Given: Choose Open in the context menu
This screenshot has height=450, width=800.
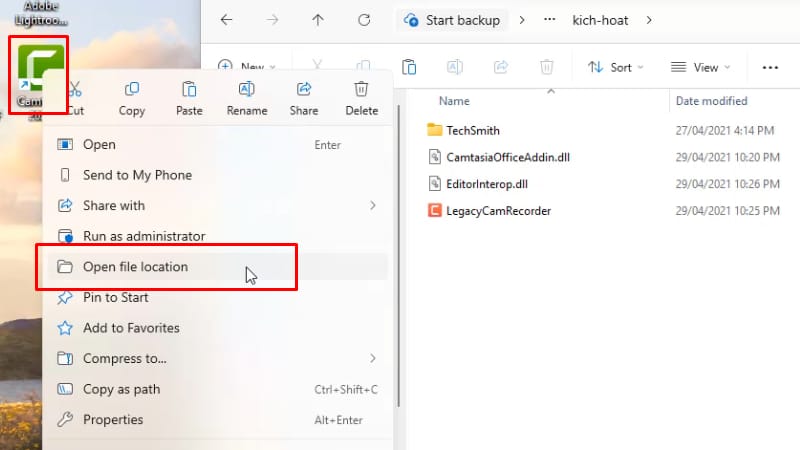Looking at the screenshot, I should pos(218,144).
